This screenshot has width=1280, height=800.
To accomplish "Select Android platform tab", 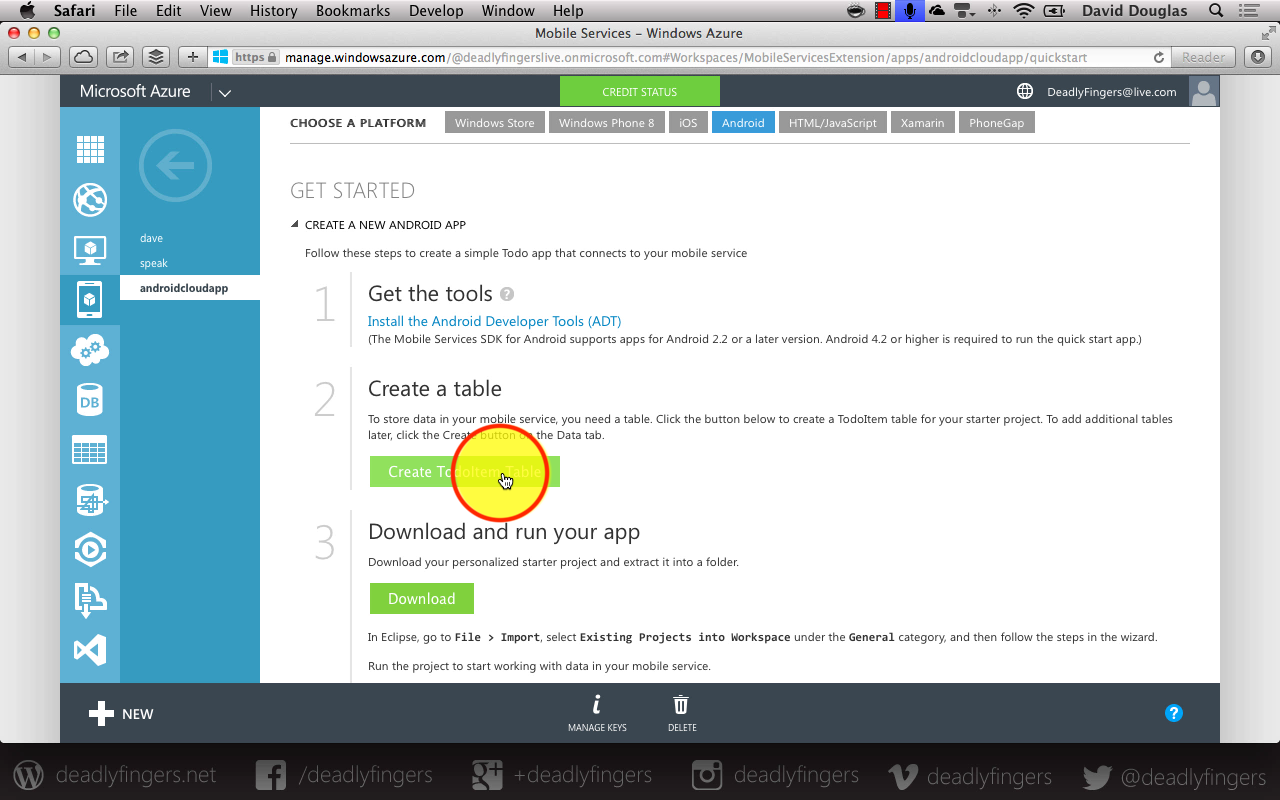I will 743,123.
